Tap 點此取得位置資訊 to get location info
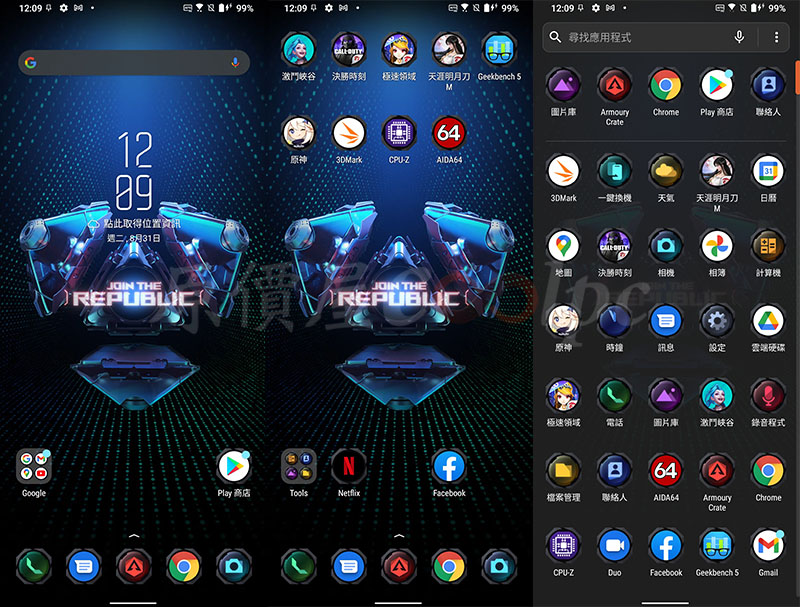Viewport: 800px width, 607px height. [x=144, y=225]
